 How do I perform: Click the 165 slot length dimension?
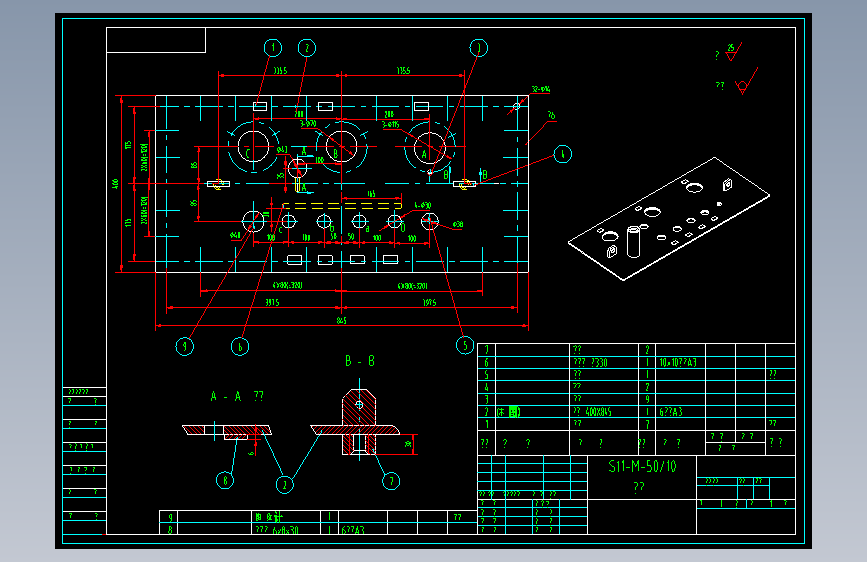point(371,194)
